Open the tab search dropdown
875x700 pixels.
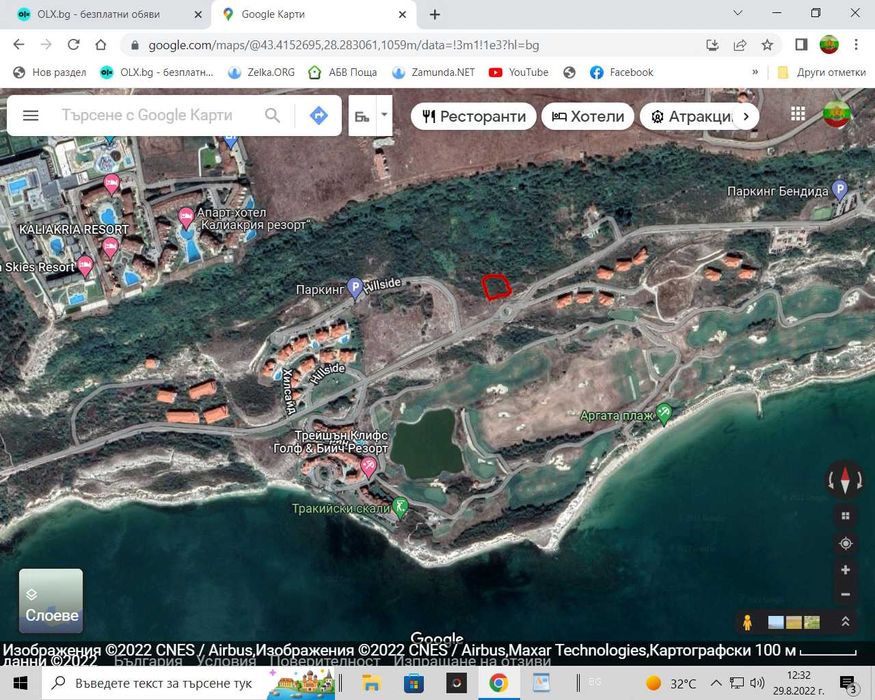click(x=738, y=13)
